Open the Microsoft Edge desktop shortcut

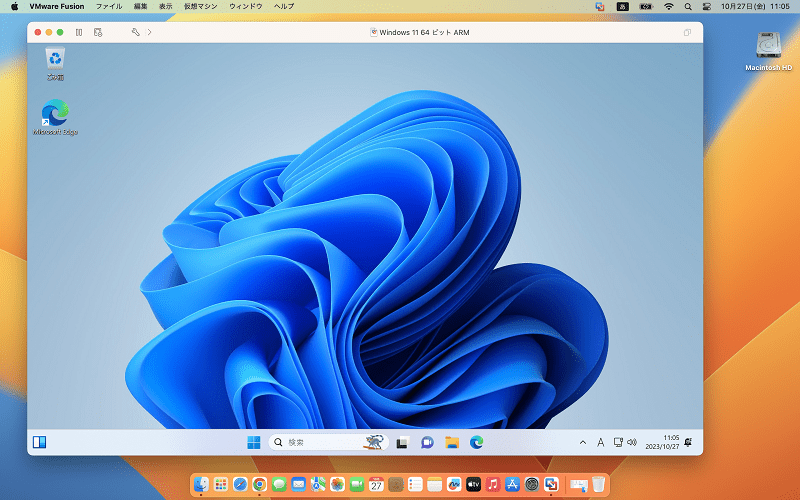(x=55, y=117)
